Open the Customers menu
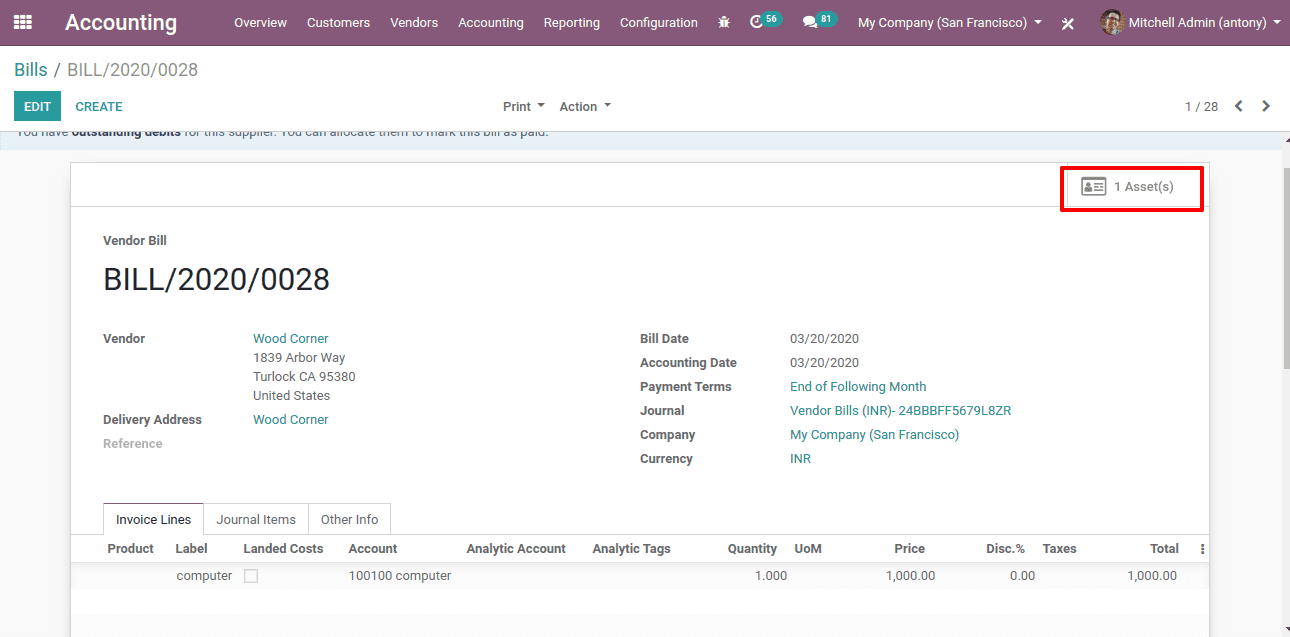 click(x=338, y=22)
